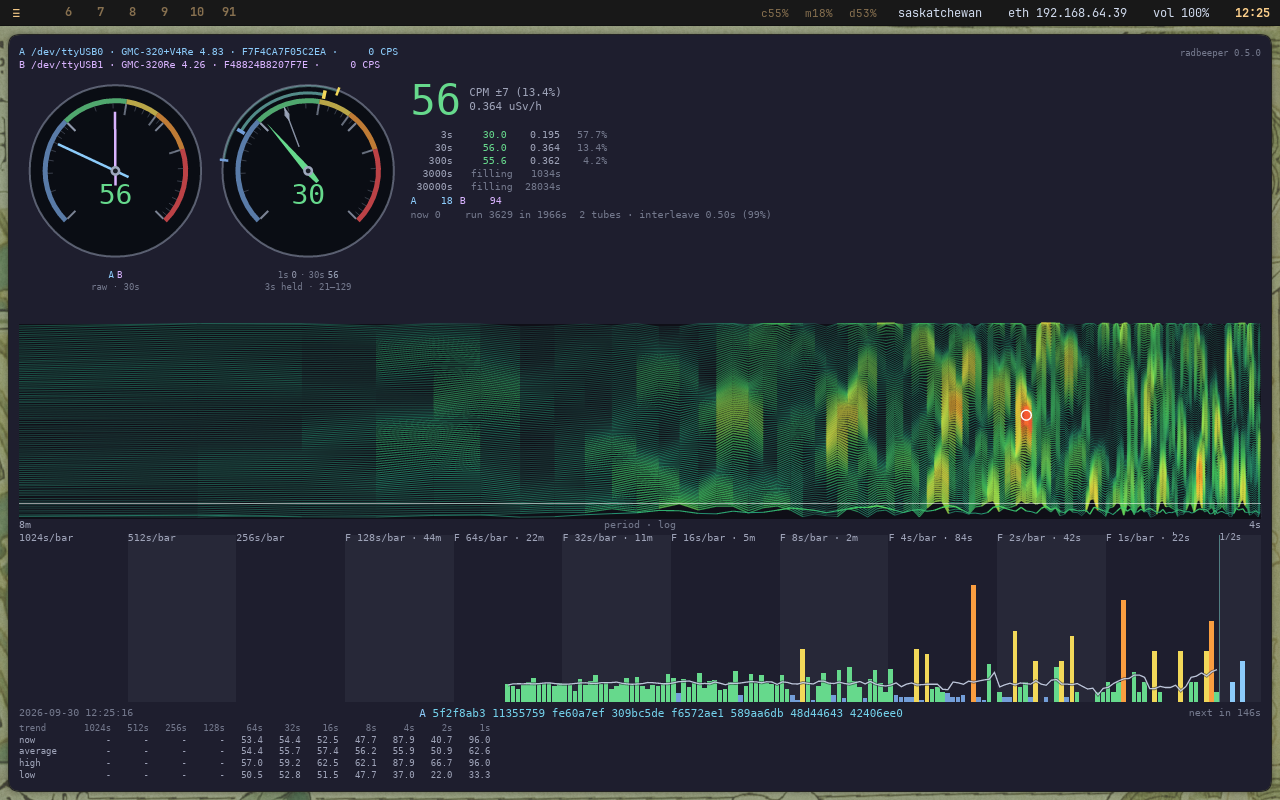Click the memory indicator "m18%"
This screenshot has height=800, width=1280.
pyautogui.click(x=819, y=13)
